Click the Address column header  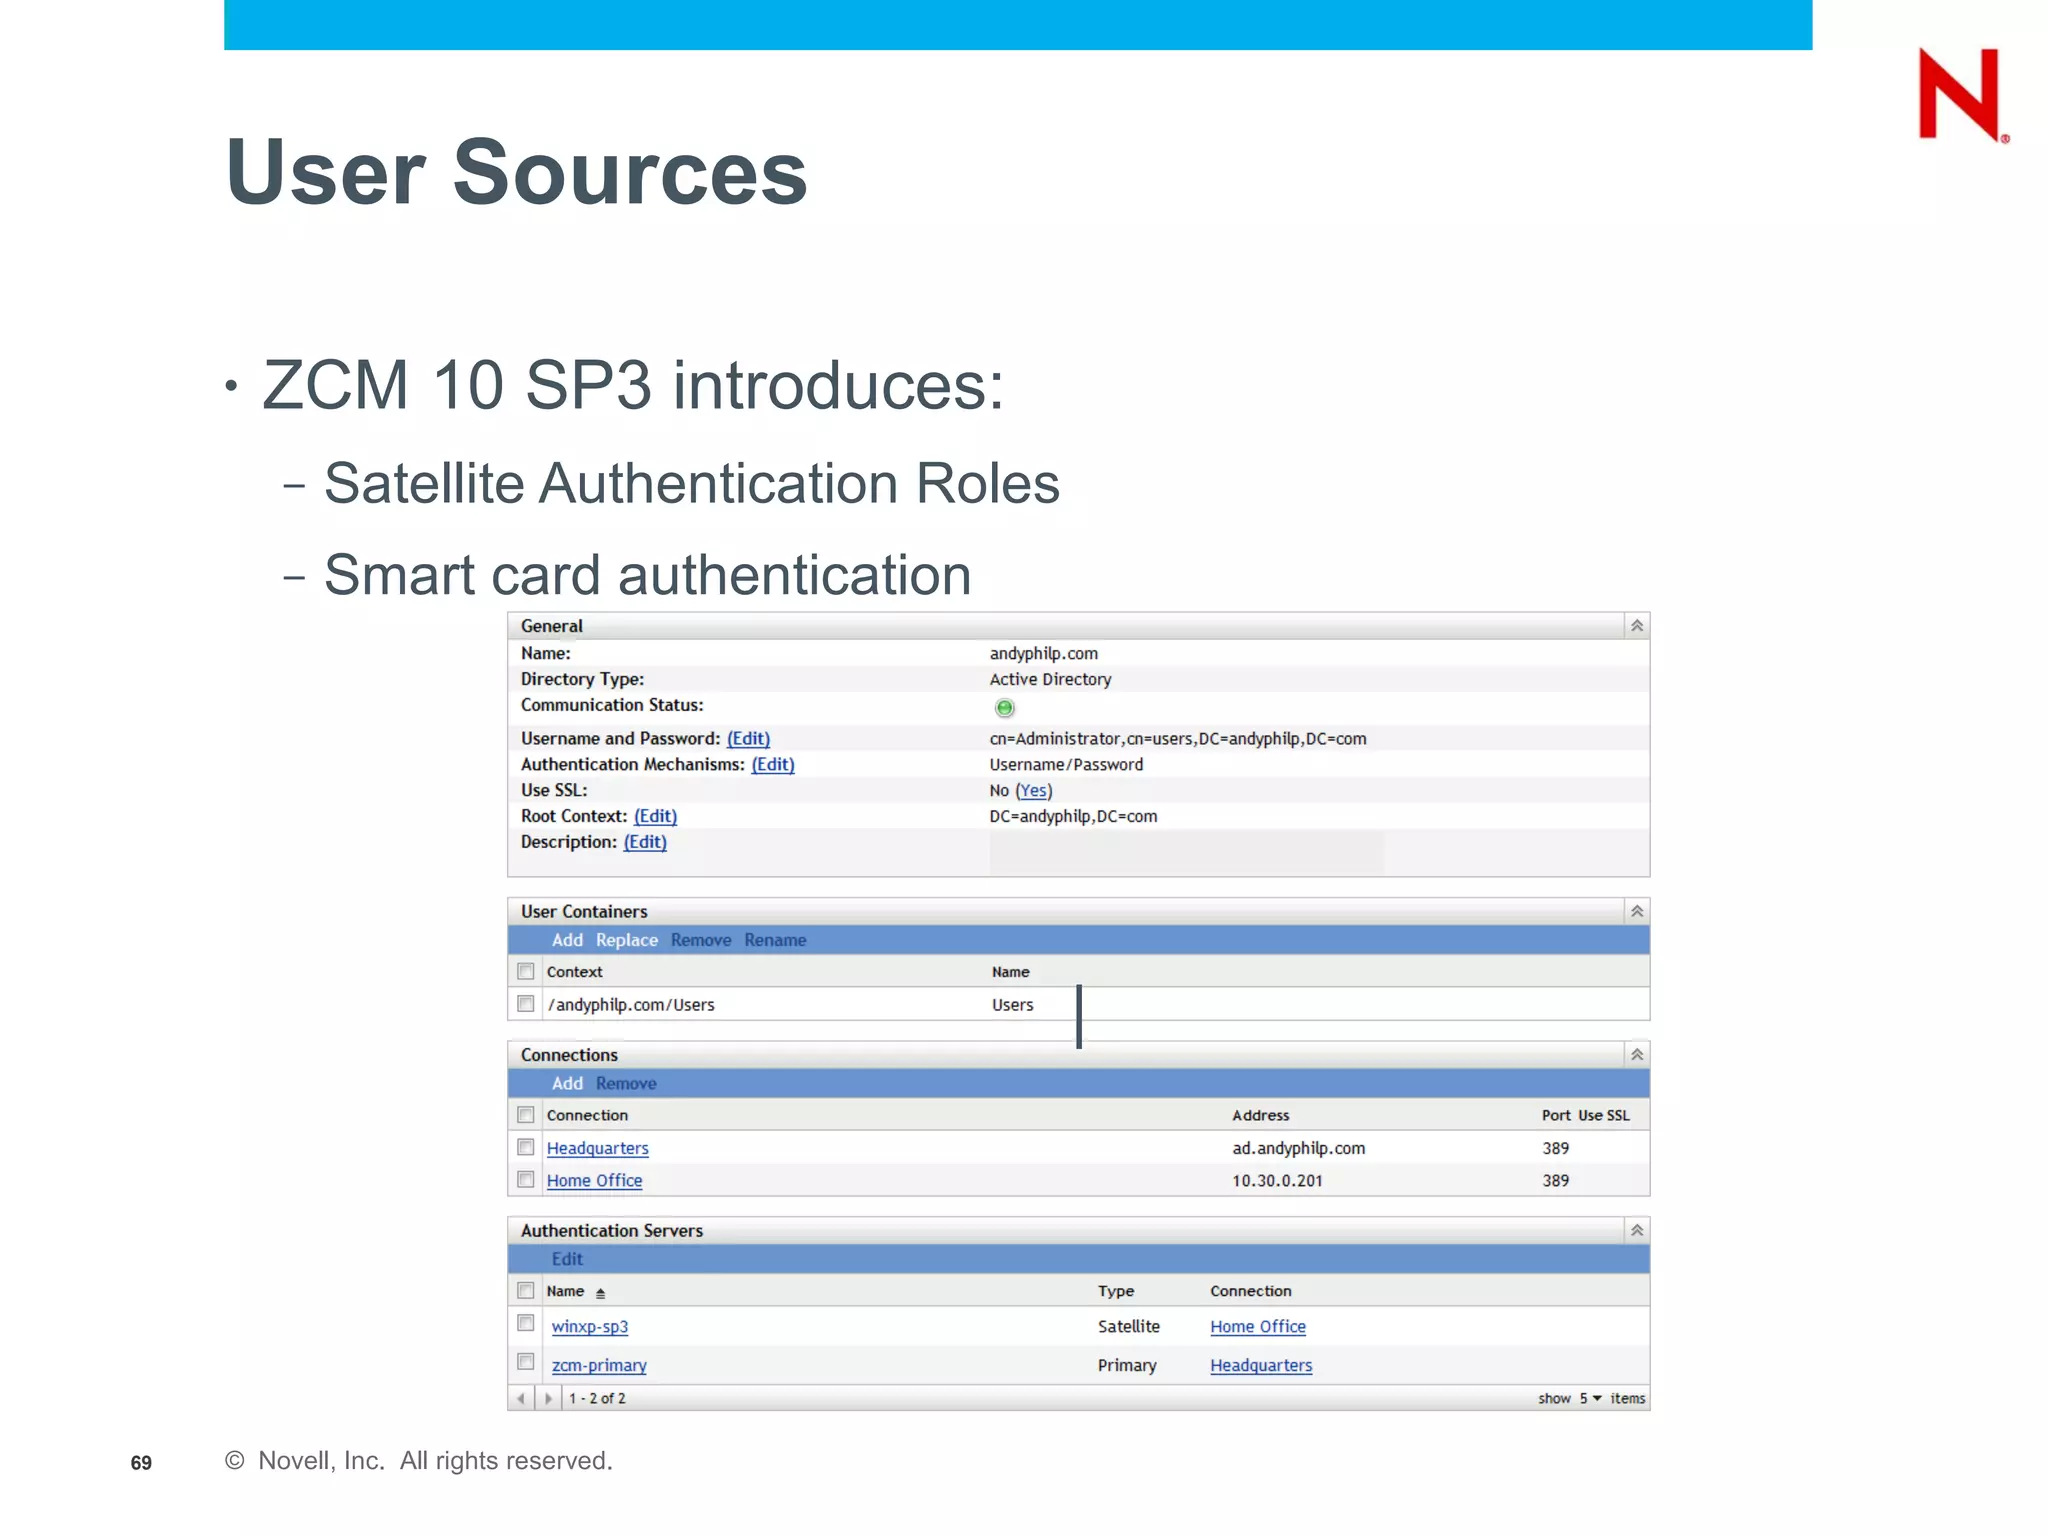[x=1260, y=1115]
